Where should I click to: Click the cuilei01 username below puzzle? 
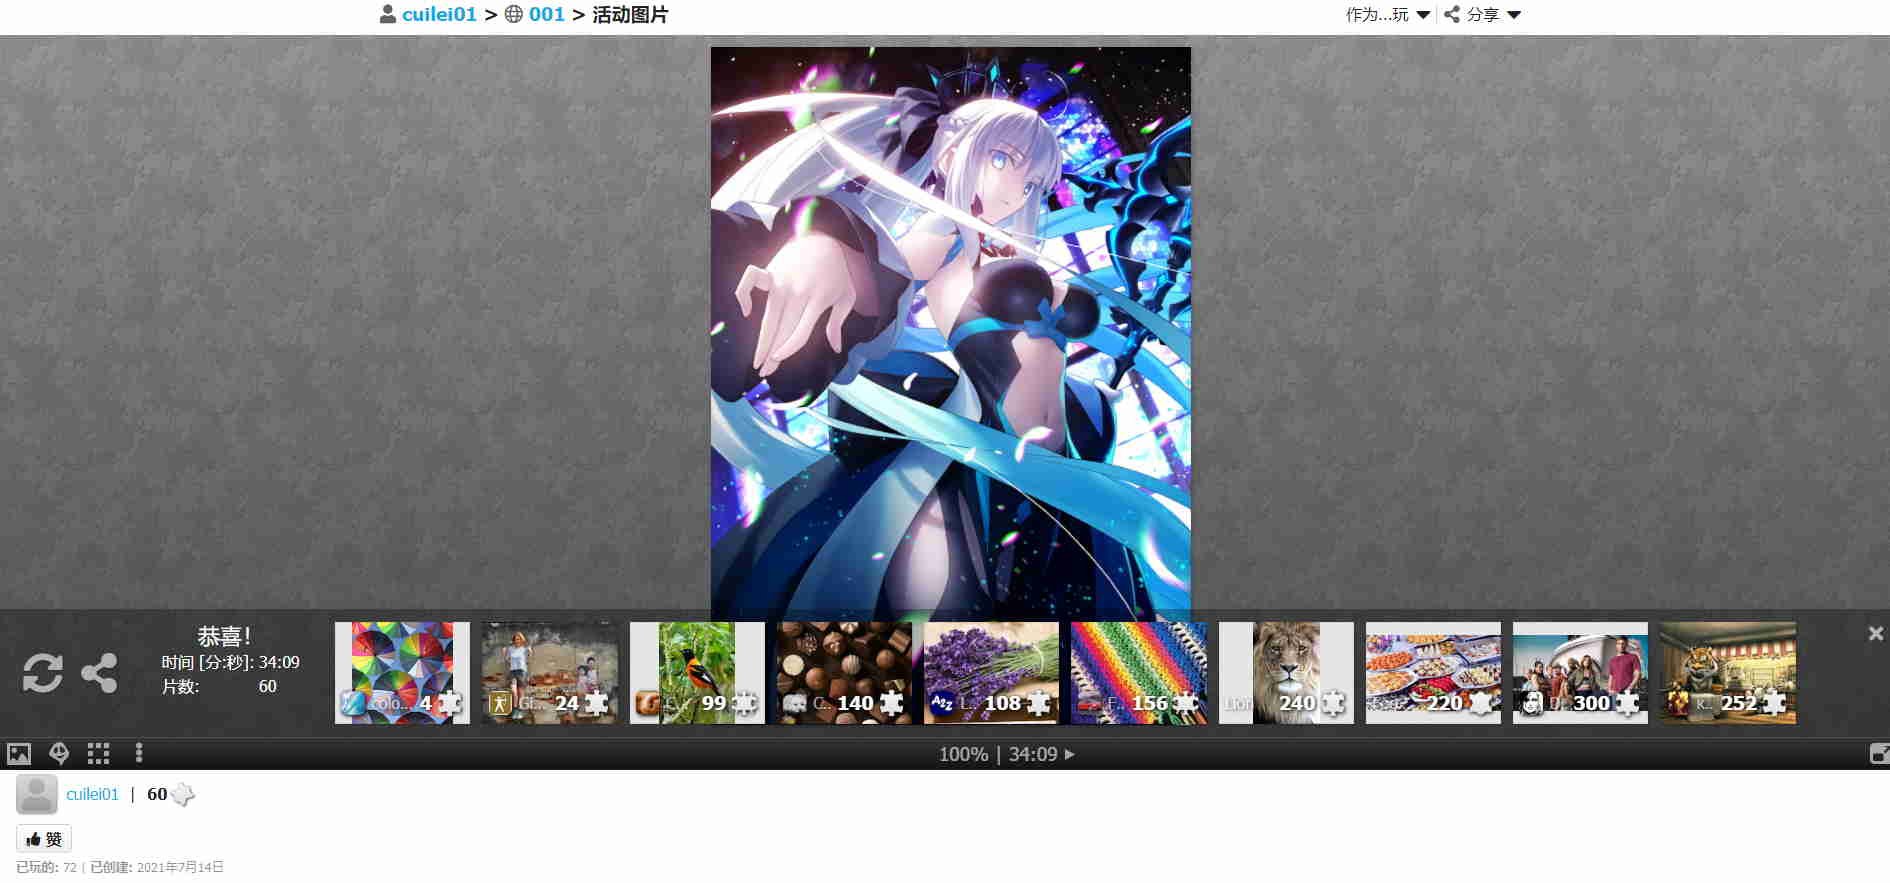[92, 794]
